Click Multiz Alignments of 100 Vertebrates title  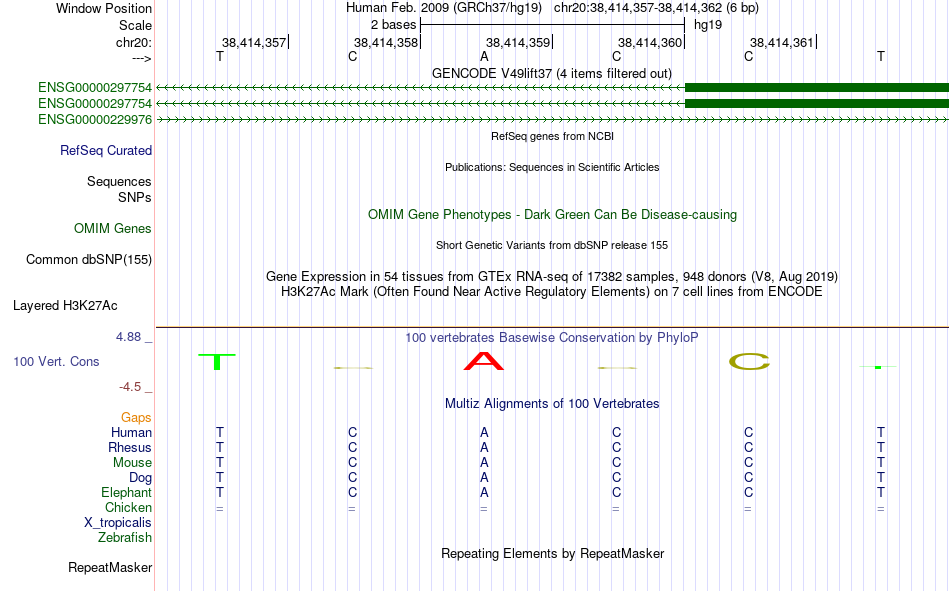[552, 404]
